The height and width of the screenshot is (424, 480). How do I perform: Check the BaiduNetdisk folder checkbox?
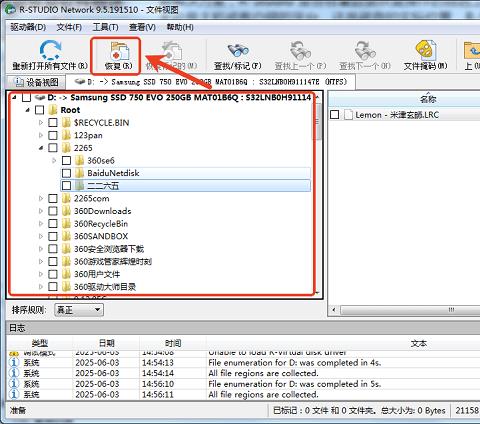pyautogui.click(x=67, y=173)
